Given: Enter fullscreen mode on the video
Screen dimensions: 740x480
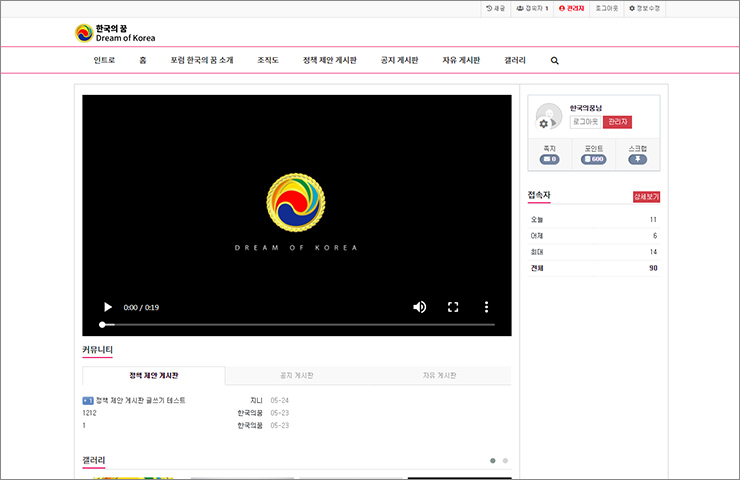Looking at the screenshot, I should tap(453, 307).
